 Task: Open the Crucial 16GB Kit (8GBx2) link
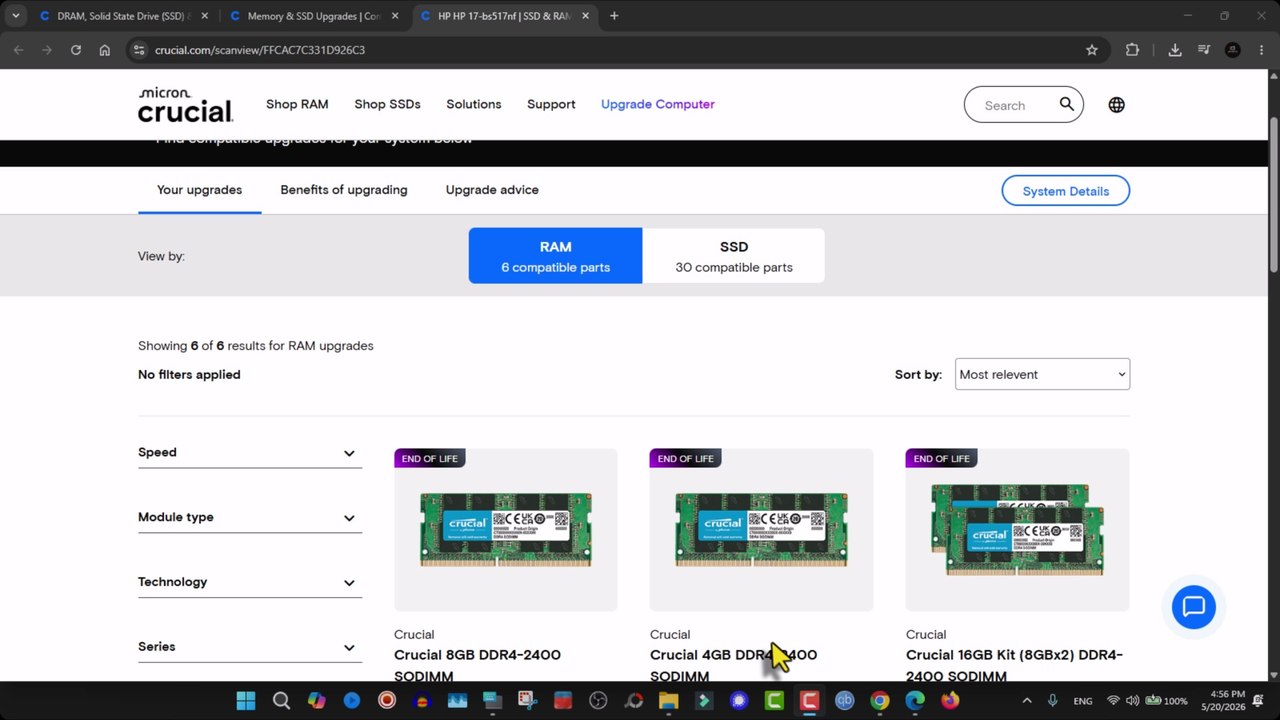click(x=1014, y=665)
